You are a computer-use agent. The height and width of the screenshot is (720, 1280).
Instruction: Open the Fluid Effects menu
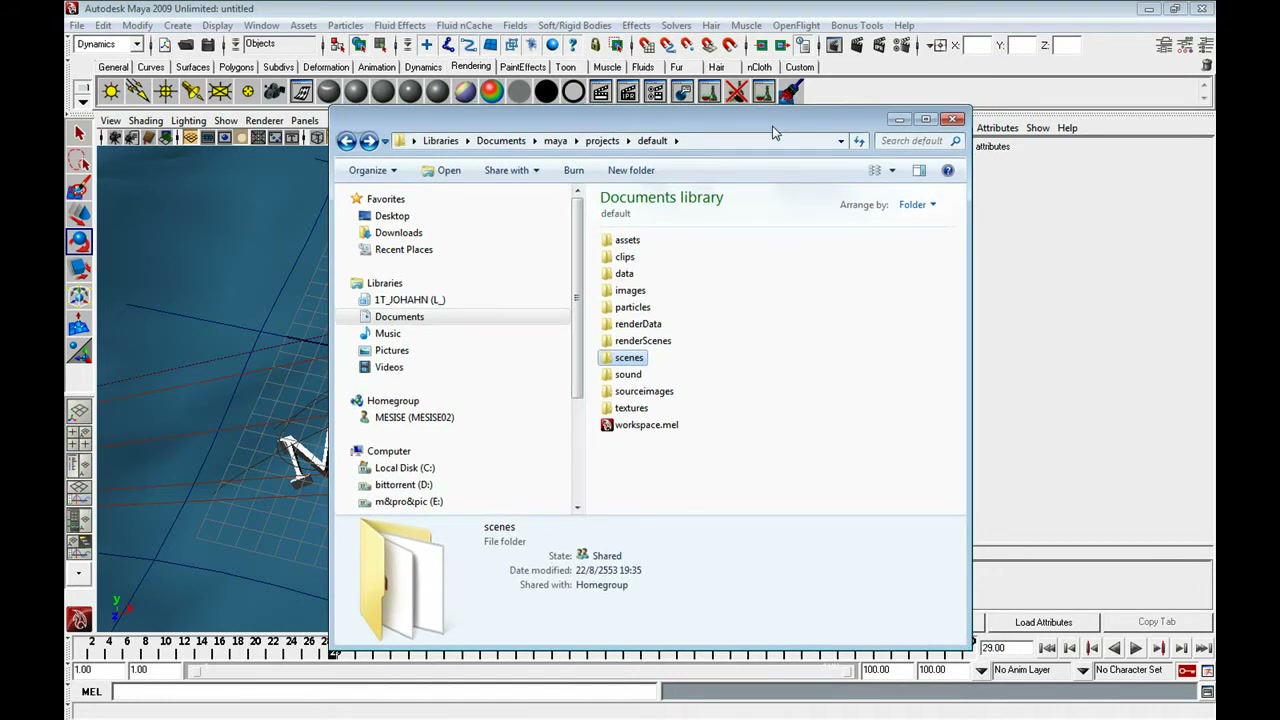pos(400,25)
